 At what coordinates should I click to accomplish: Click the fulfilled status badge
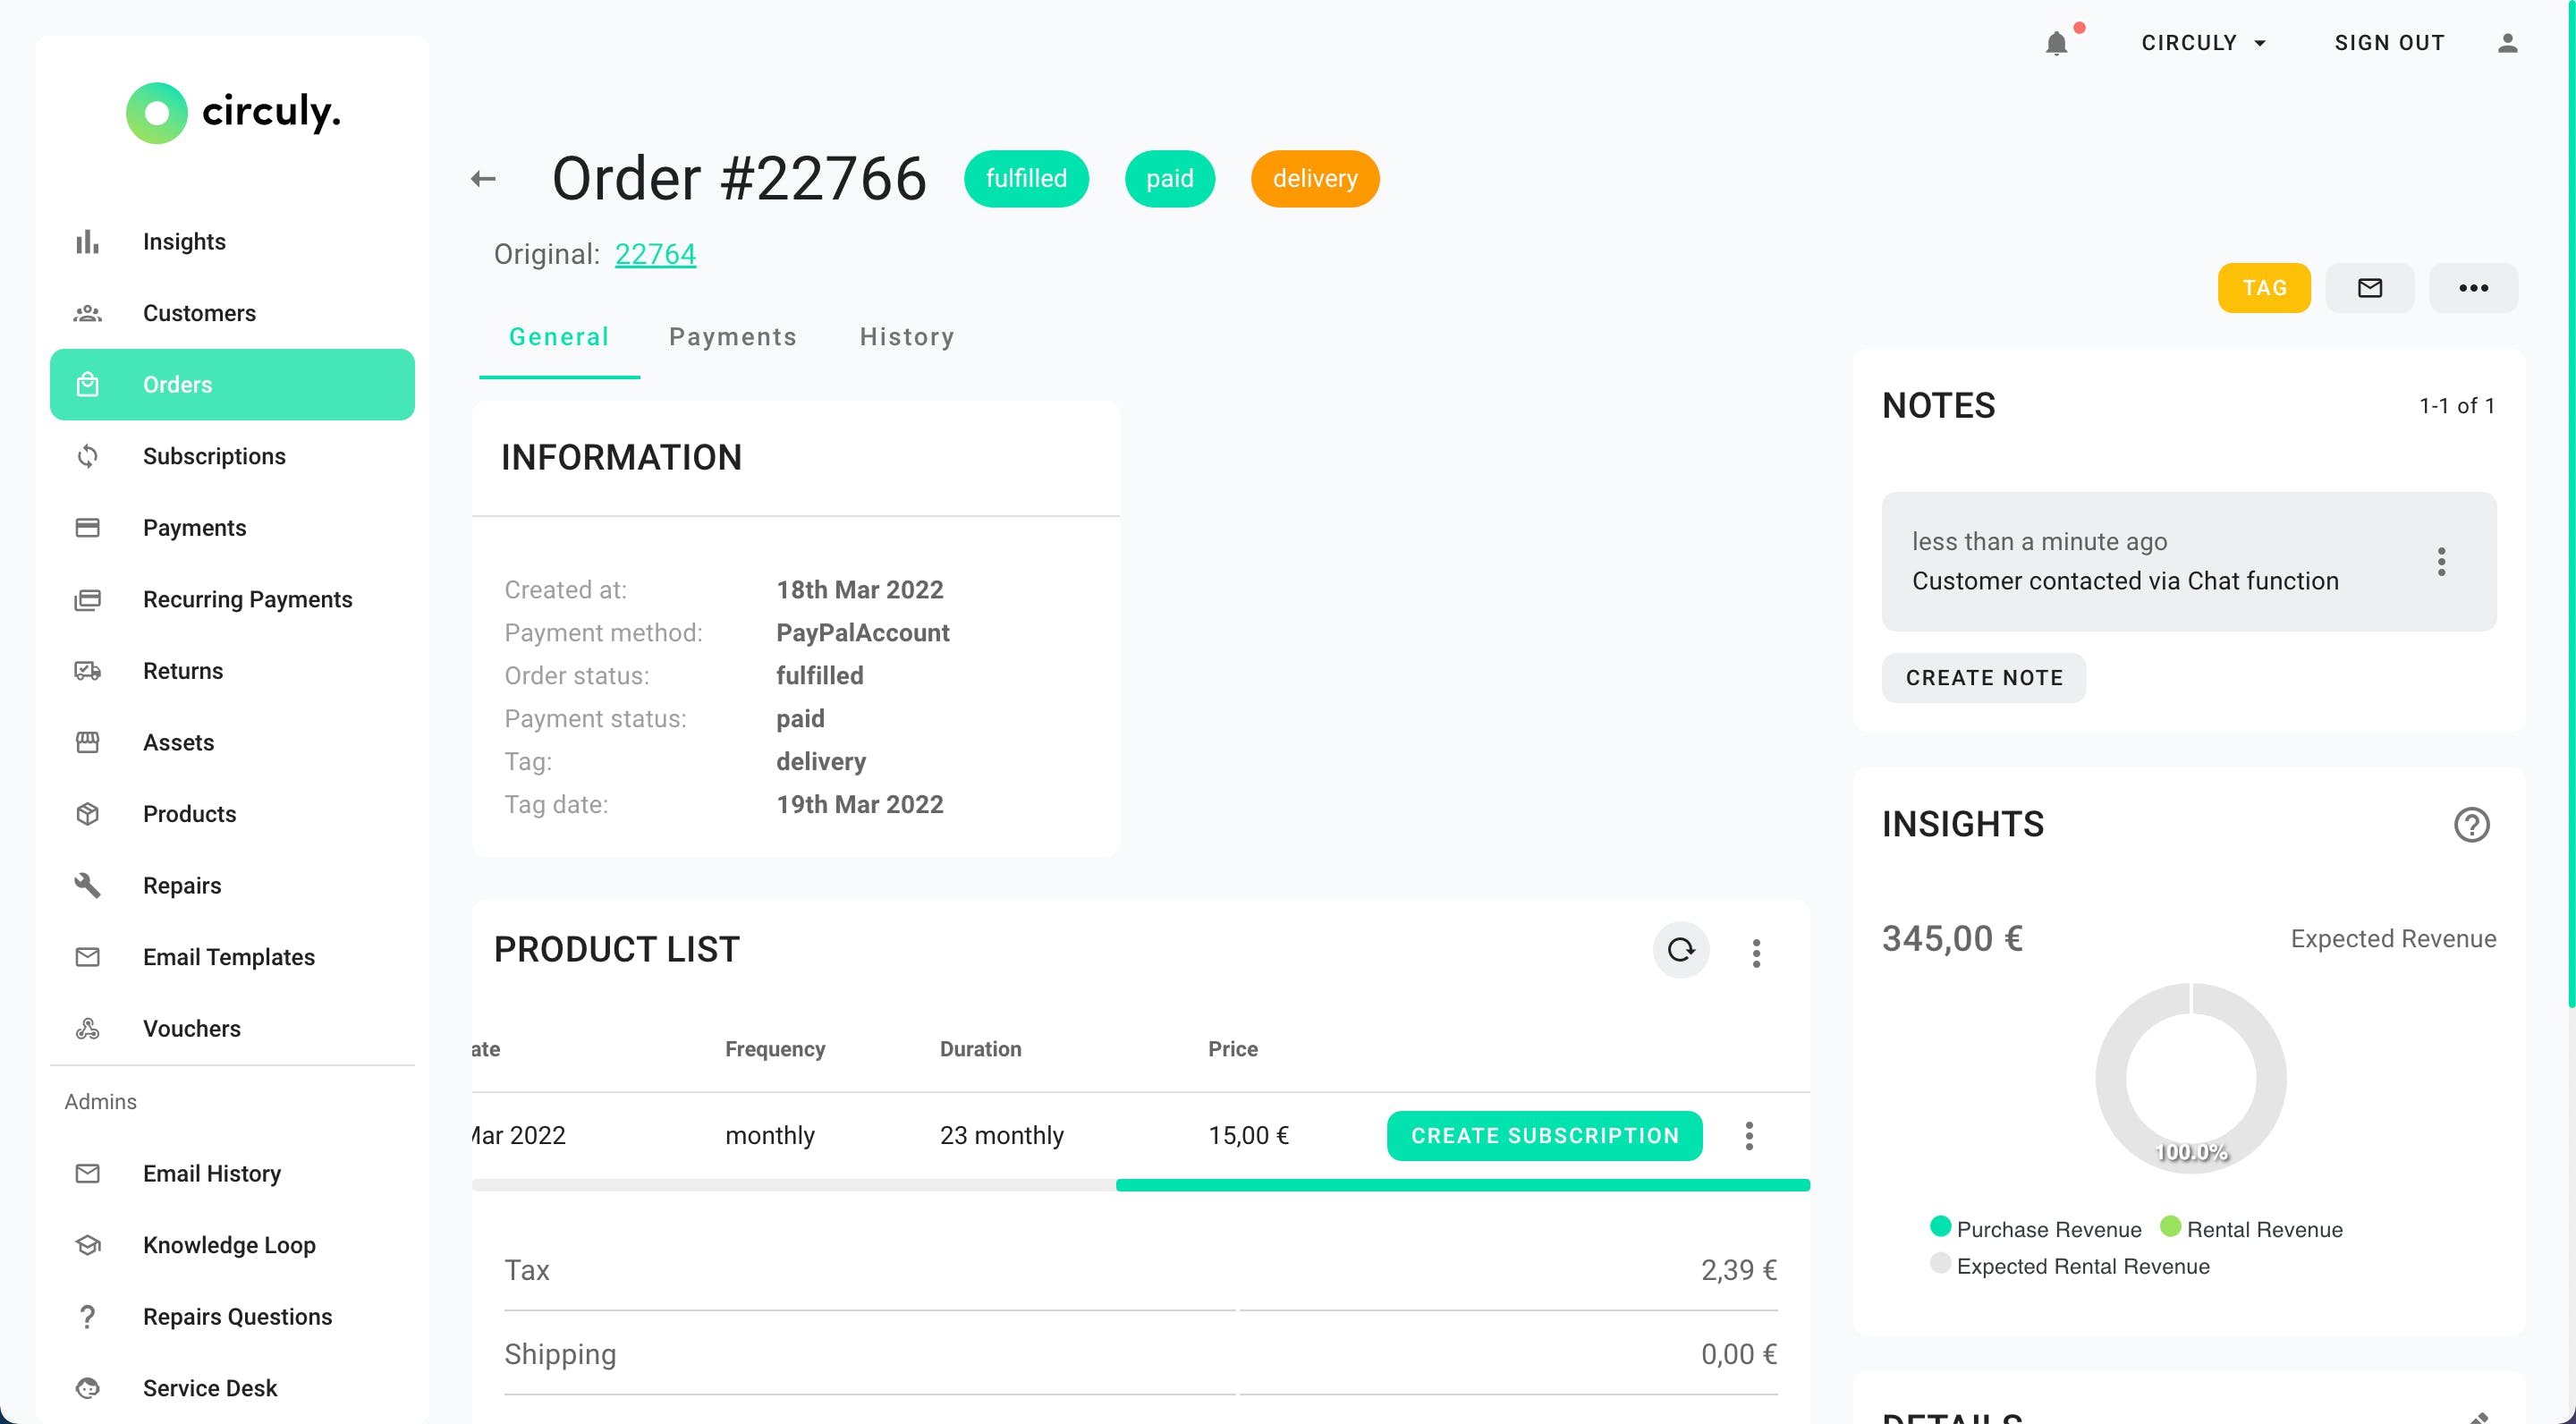1026,179
